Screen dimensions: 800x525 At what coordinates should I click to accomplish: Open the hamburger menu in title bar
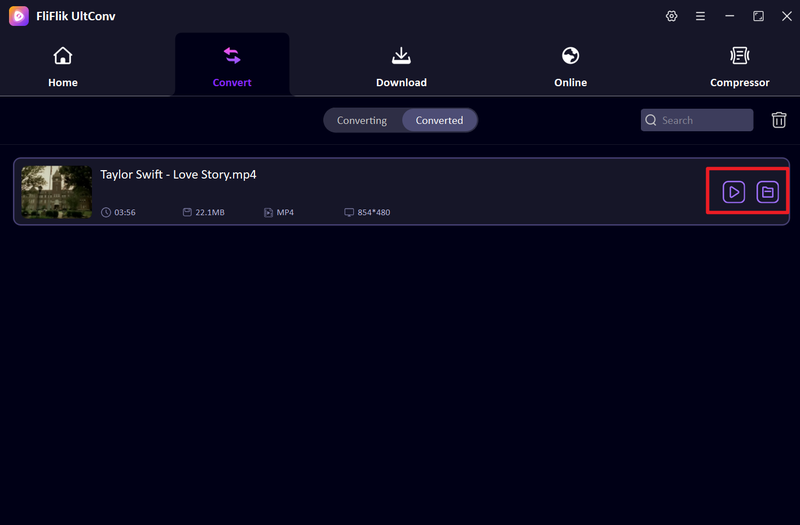(x=700, y=16)
